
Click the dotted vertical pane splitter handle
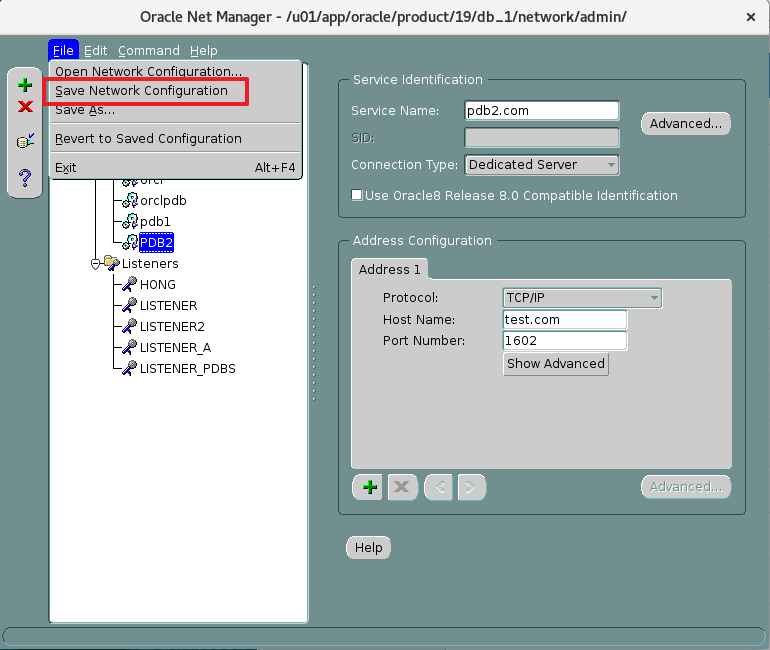click(314, 343)
